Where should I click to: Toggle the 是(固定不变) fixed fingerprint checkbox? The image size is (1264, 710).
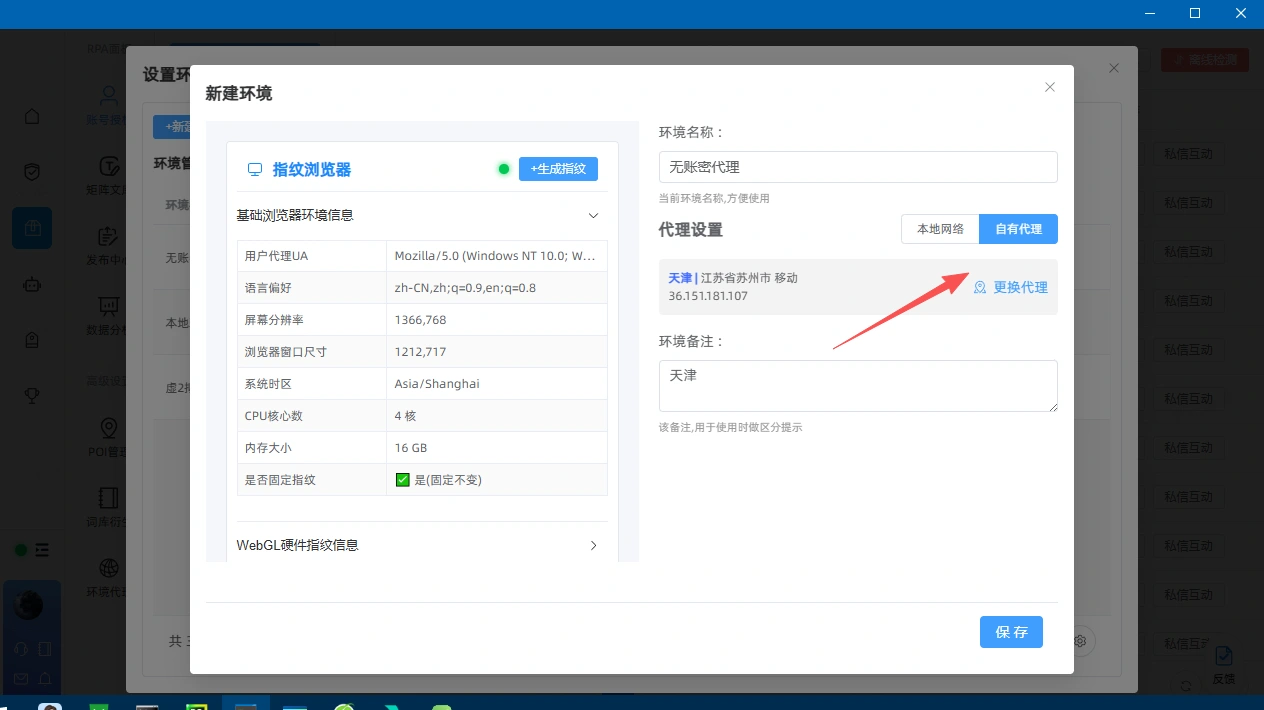[x=403, y=480]
